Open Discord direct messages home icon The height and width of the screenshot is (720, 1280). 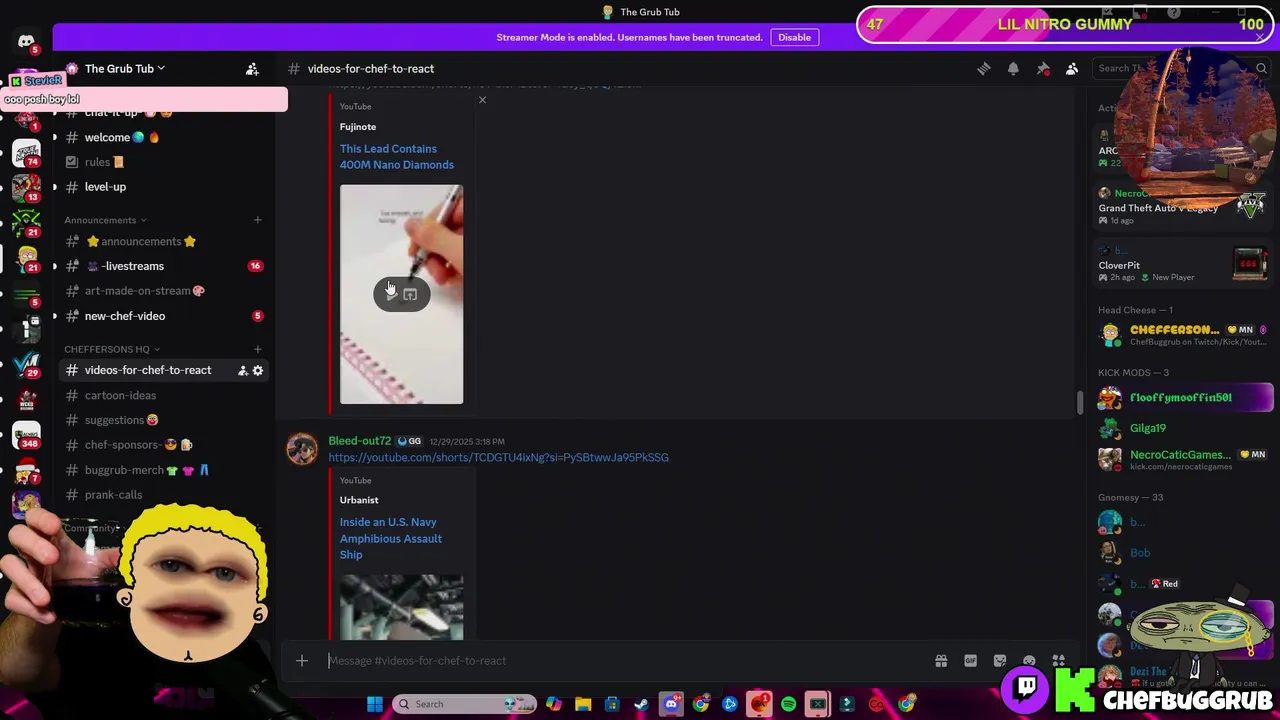(26, 41)
